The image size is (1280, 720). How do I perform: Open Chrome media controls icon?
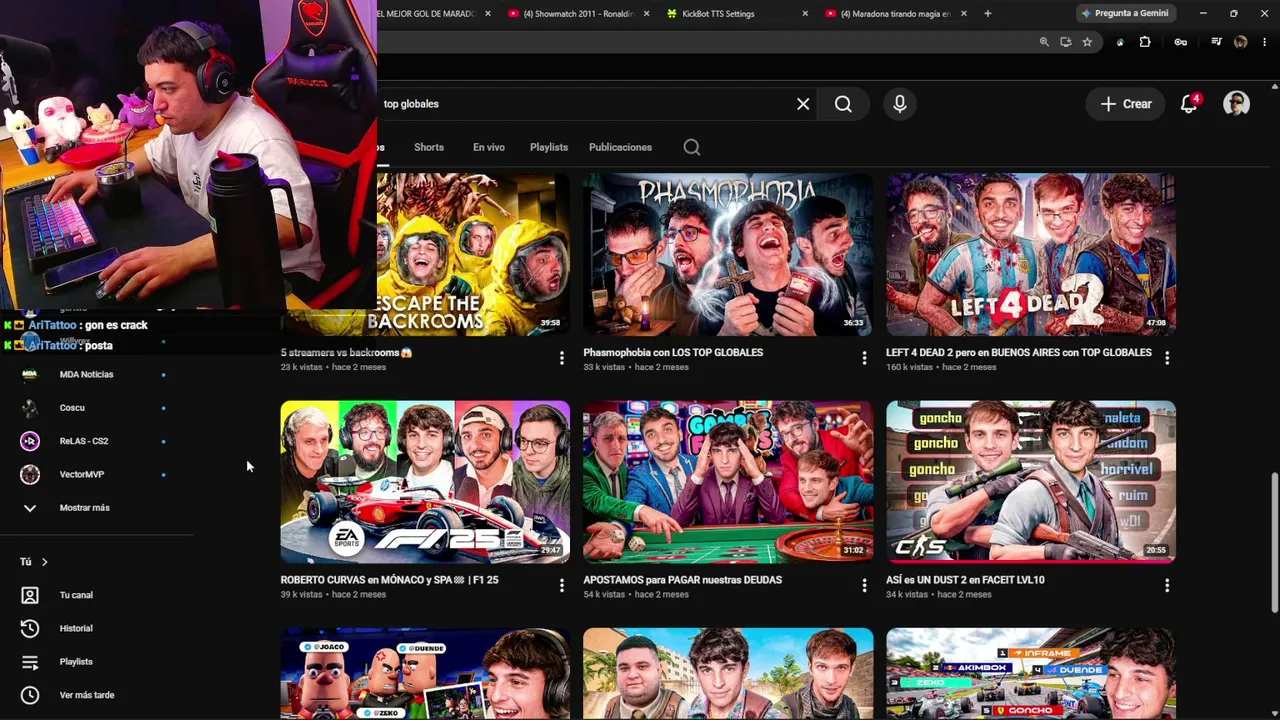[x=1216, y=42]
